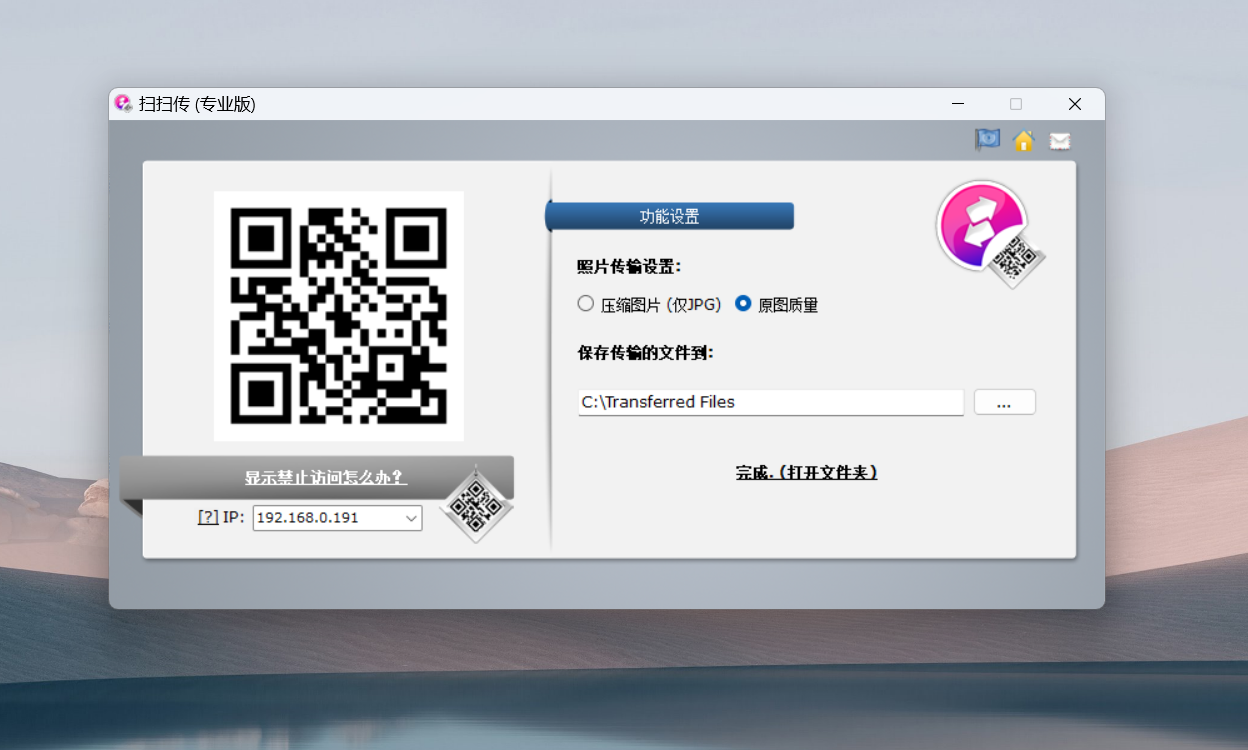
Task: Select the 原图质量 radio option
Action: click(x=743, y=304)
